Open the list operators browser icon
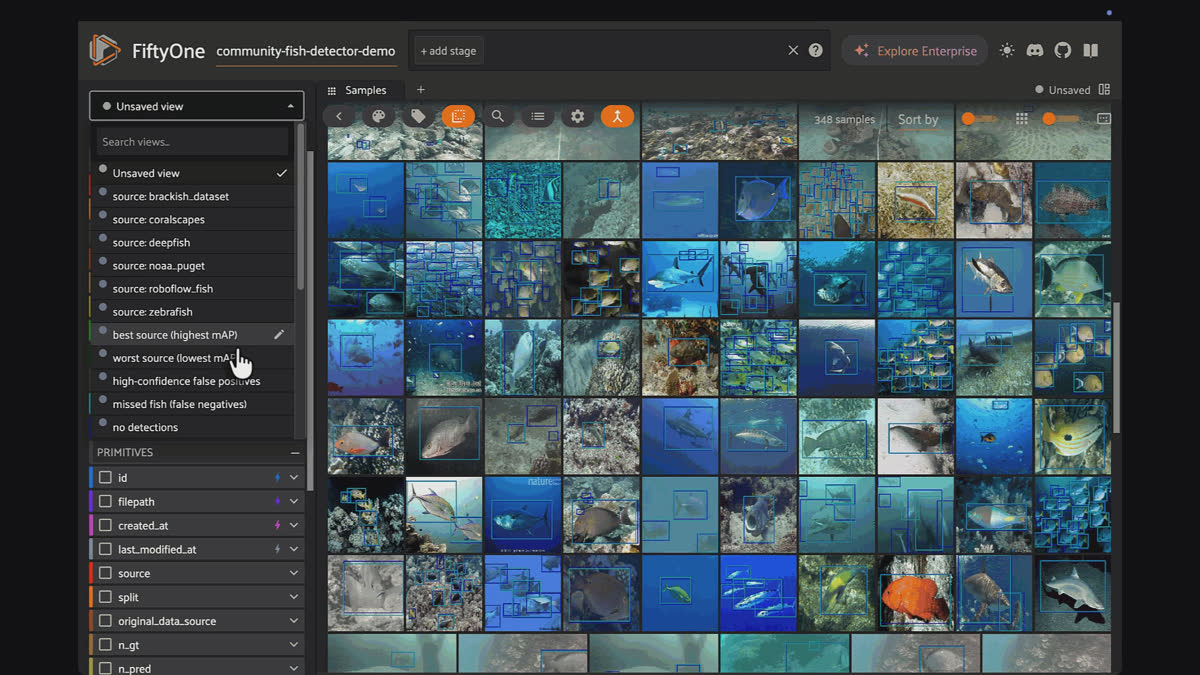Screen dimensions: 1200x675 coord(537,117)
